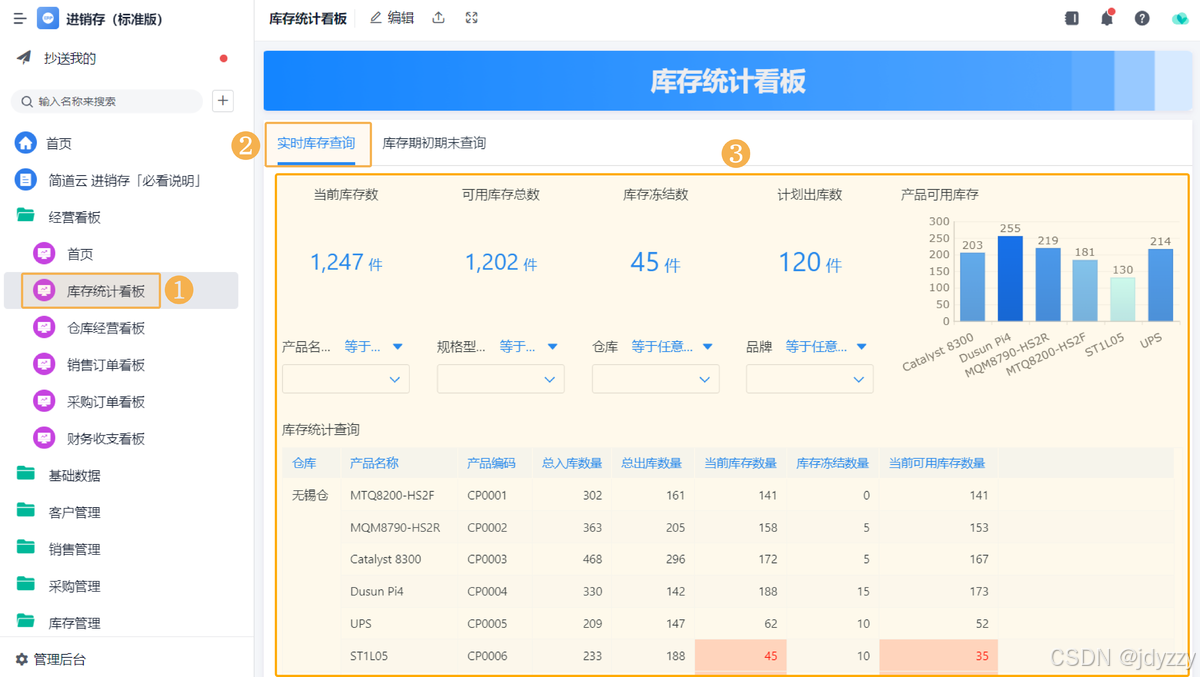Image resolution: width=1200 pixels, height=677 pixels.
Task: Open 规格型号 condition 等于 dropdown
Action: 529,346
